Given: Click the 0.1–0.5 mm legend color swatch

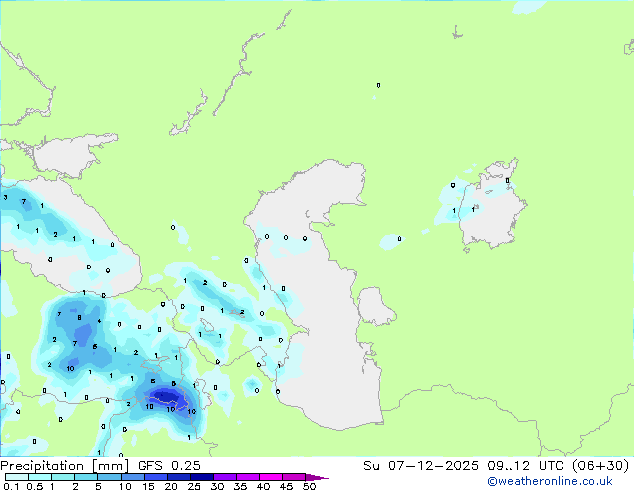Looking at the screenshot, I should point(17,477).
